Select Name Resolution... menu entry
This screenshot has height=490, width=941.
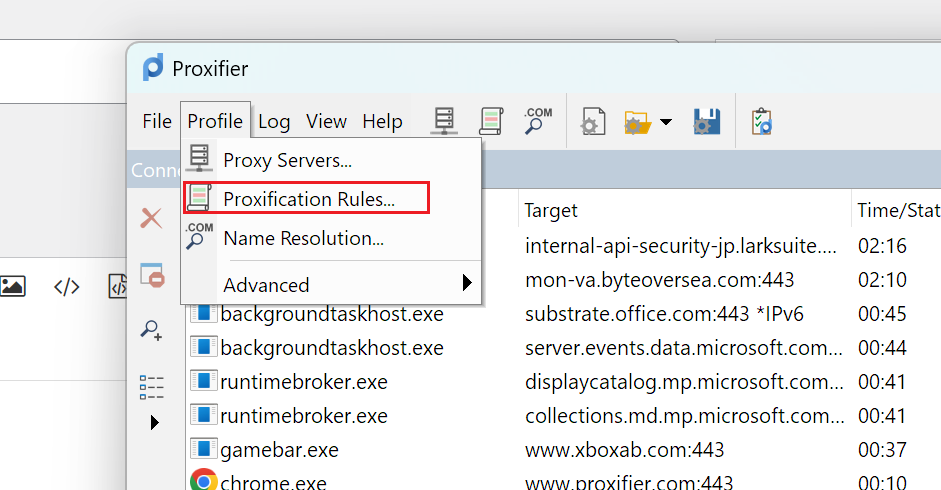point(331,238)
